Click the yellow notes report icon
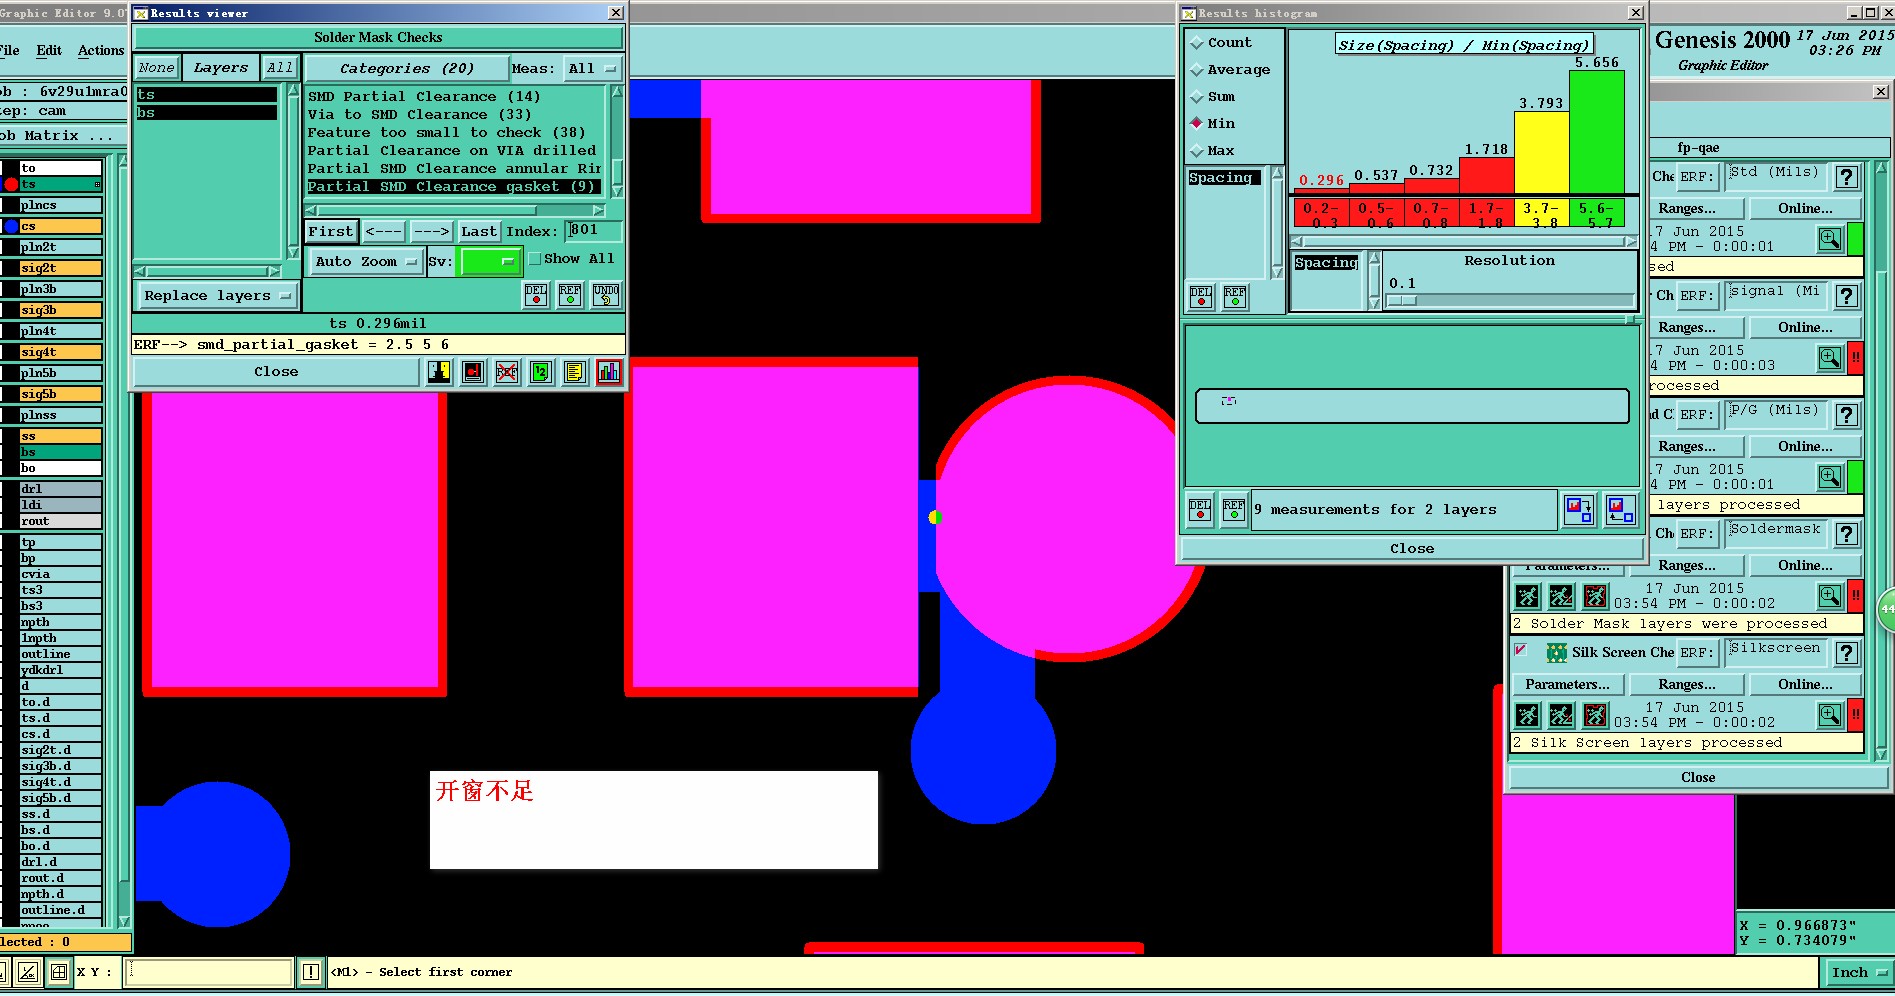The width and height of the screenshot is (1895, 996). [x=574, y=372]
